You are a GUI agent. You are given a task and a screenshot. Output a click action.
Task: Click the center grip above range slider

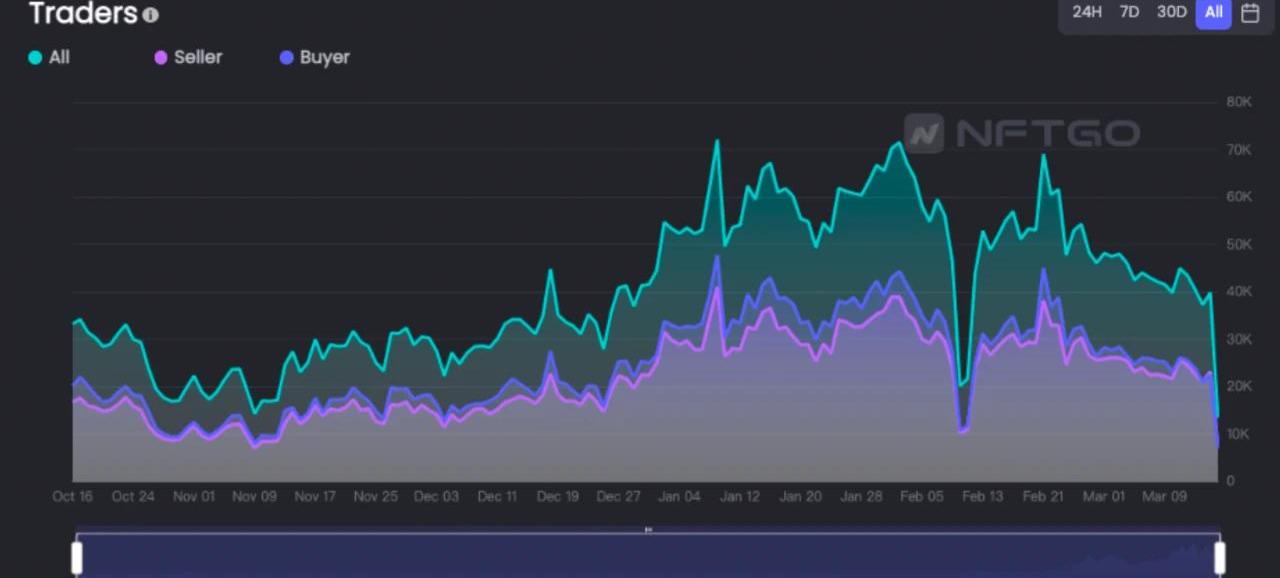(648, 529)
